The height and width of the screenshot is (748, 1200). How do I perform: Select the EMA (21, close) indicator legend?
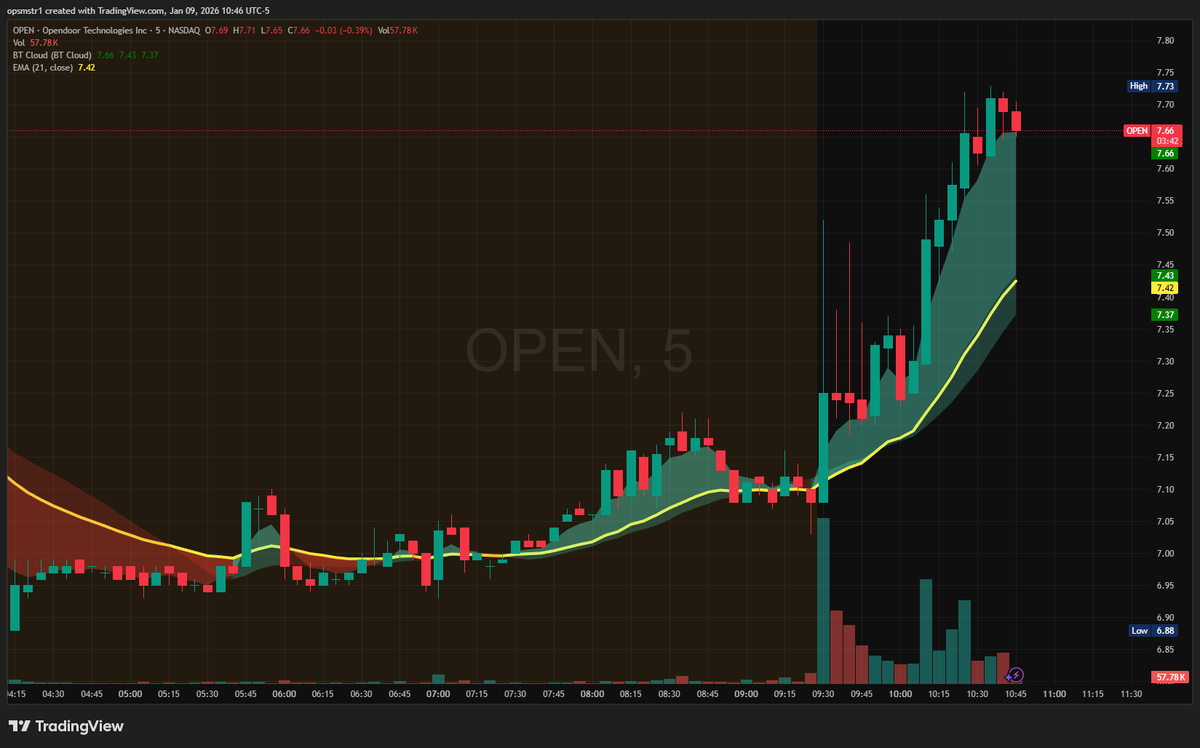point(41,67)
